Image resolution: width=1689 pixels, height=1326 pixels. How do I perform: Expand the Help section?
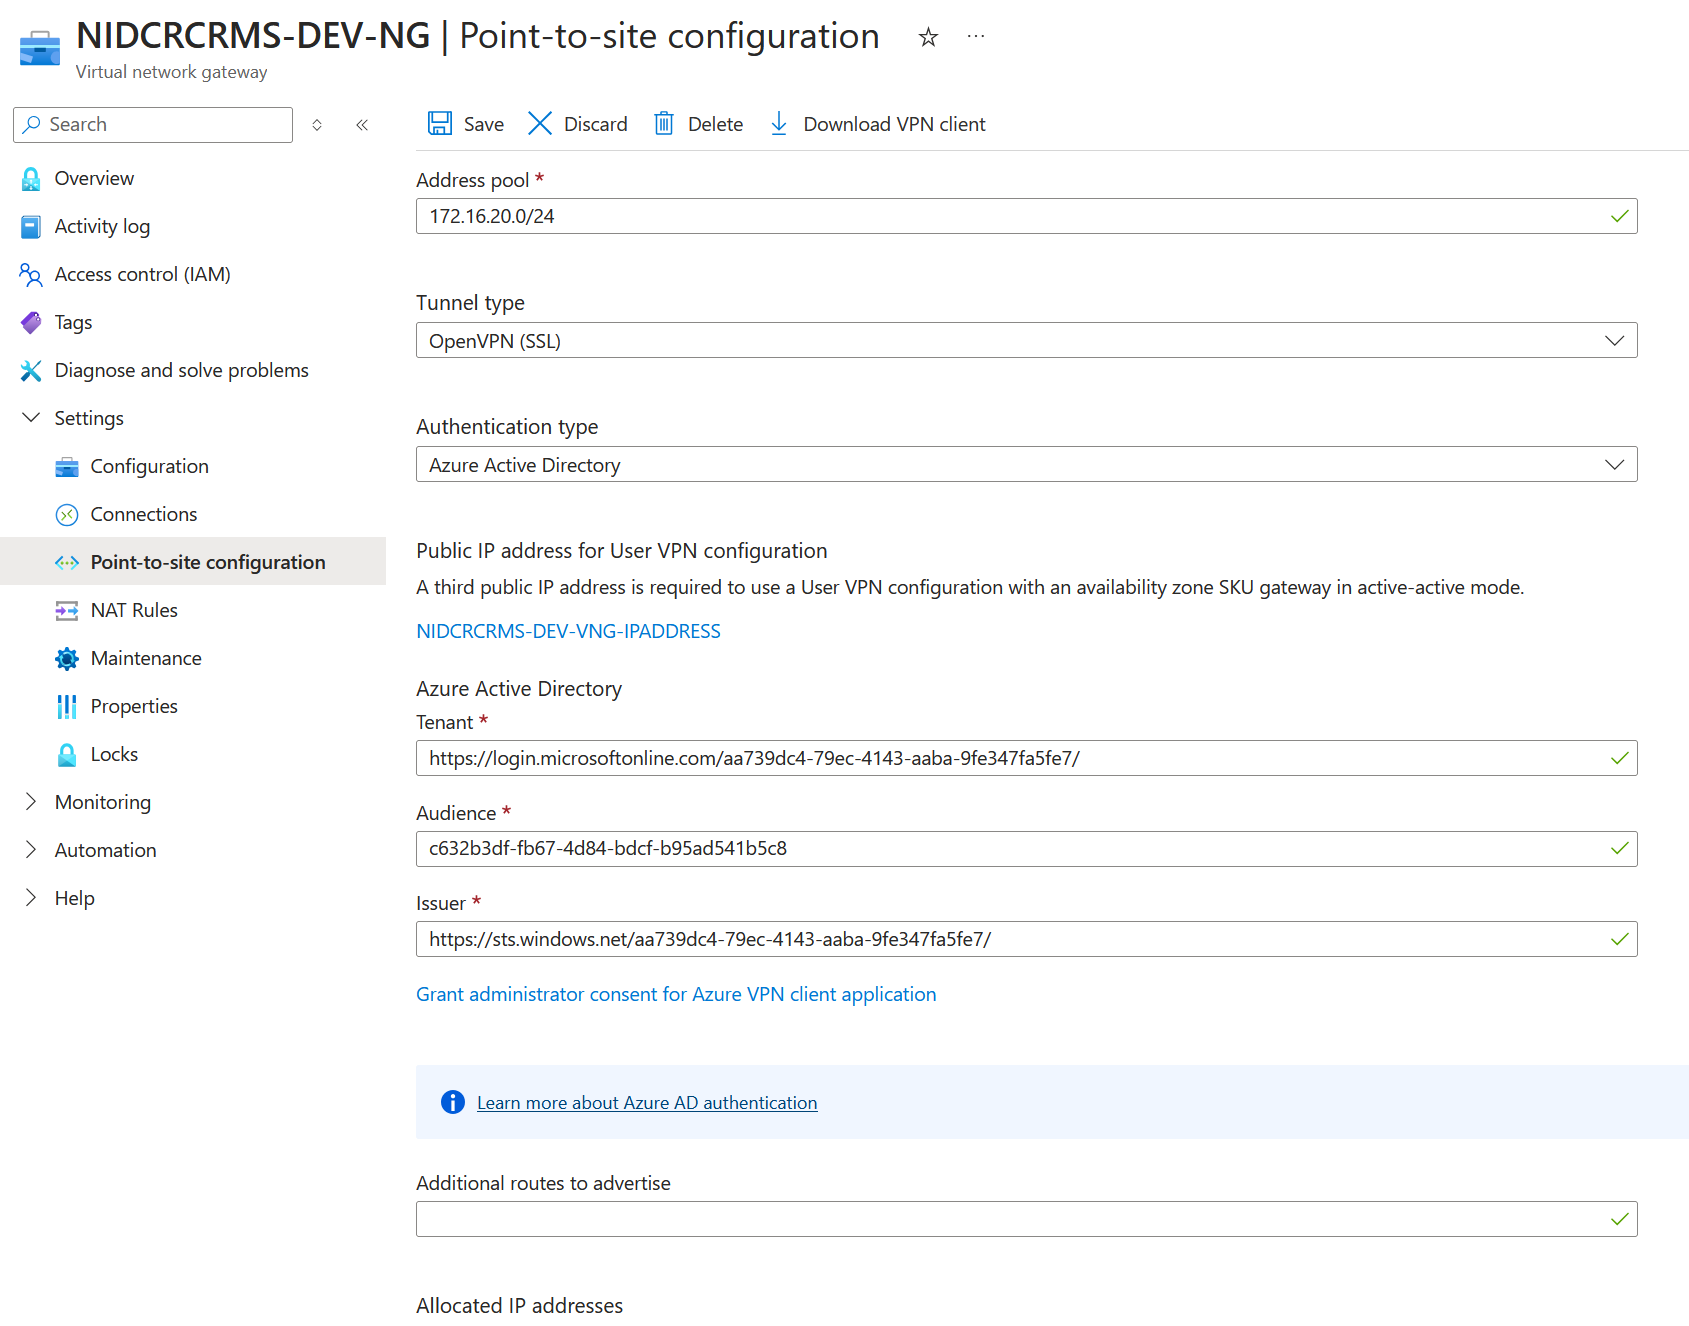coord(31,898)
